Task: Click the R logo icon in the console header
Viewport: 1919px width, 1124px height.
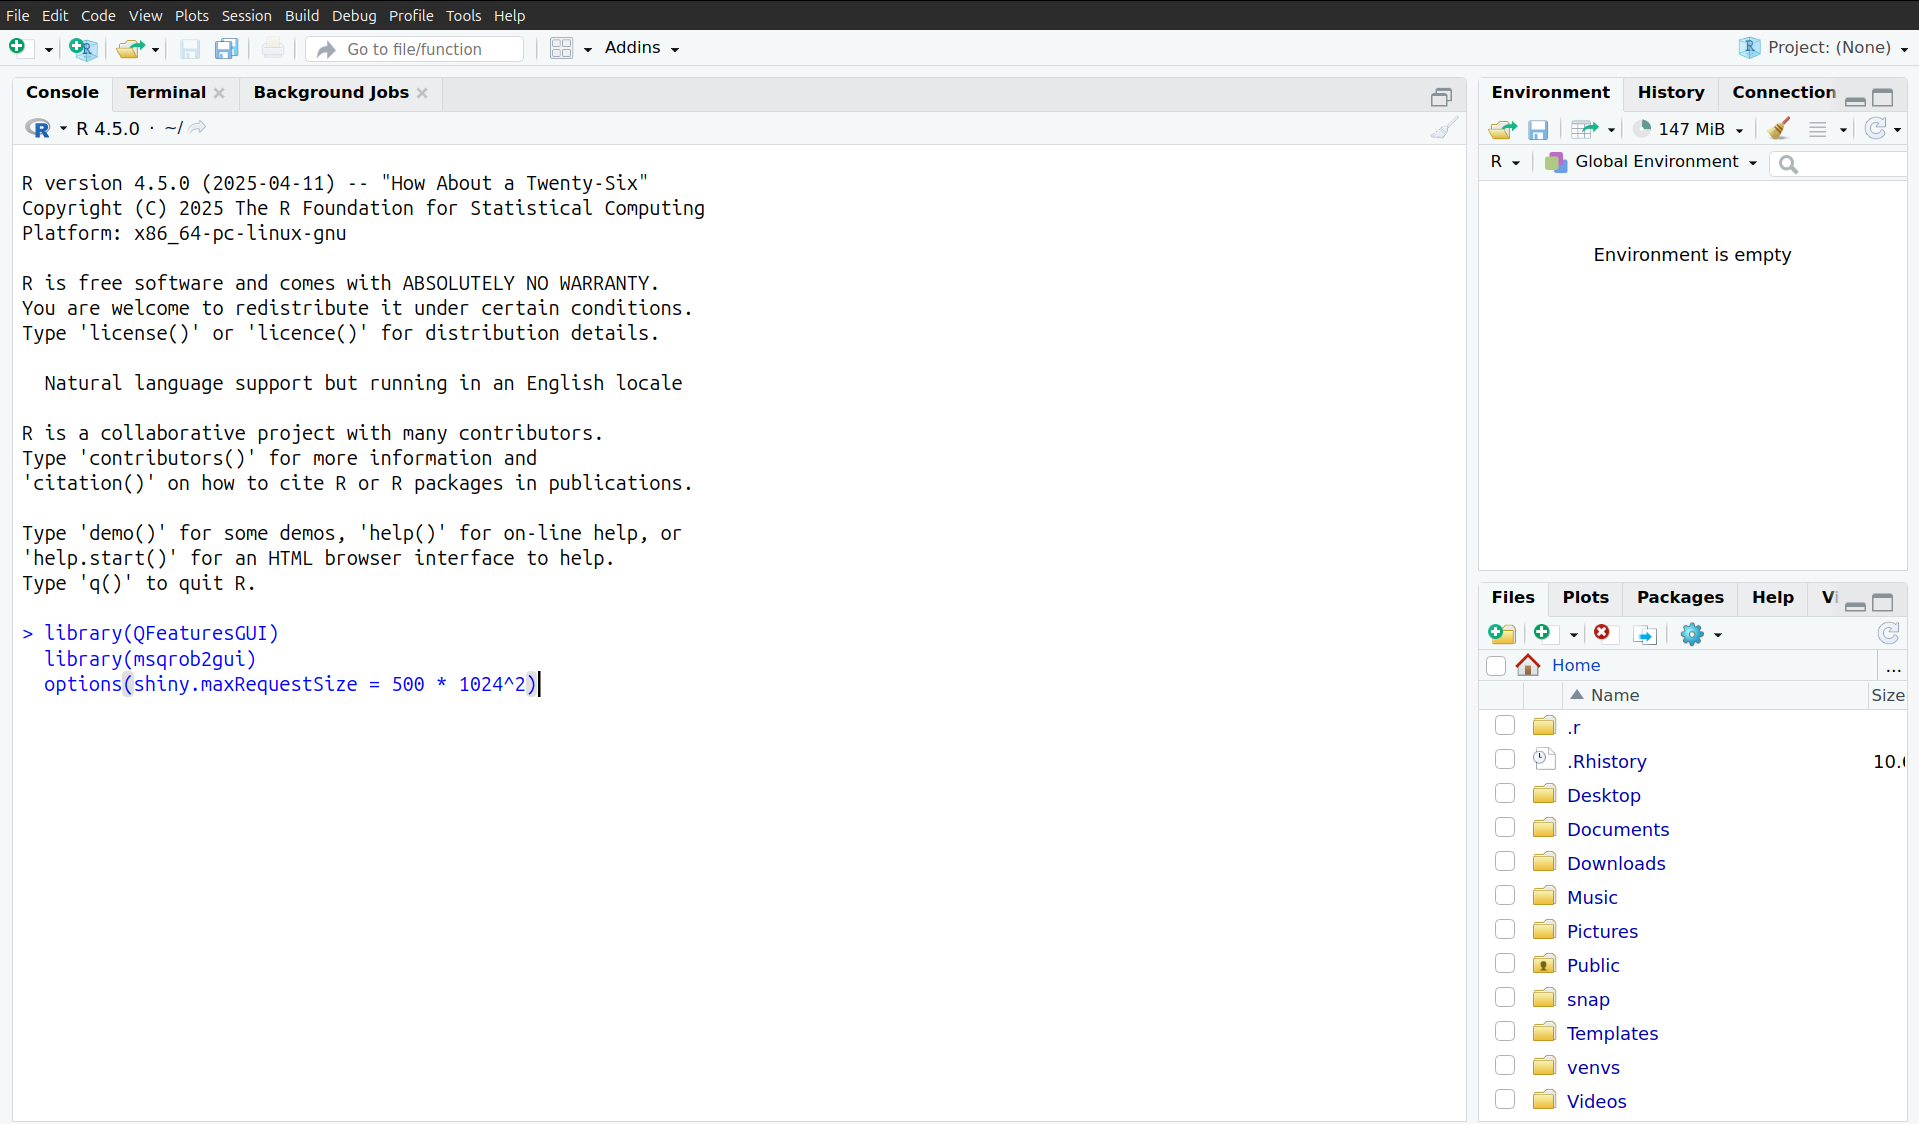Action: coord(38,128)
